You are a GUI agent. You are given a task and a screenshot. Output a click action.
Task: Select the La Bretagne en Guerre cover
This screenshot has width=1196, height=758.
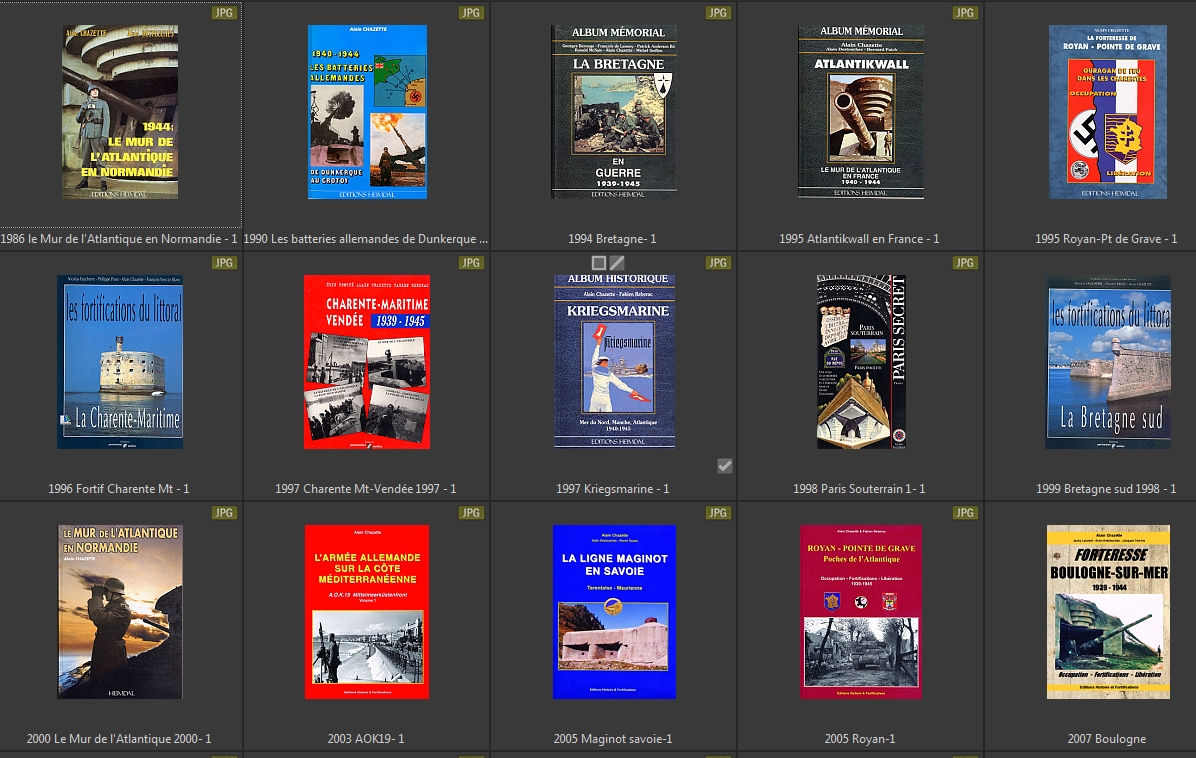[x=614, y=112]
